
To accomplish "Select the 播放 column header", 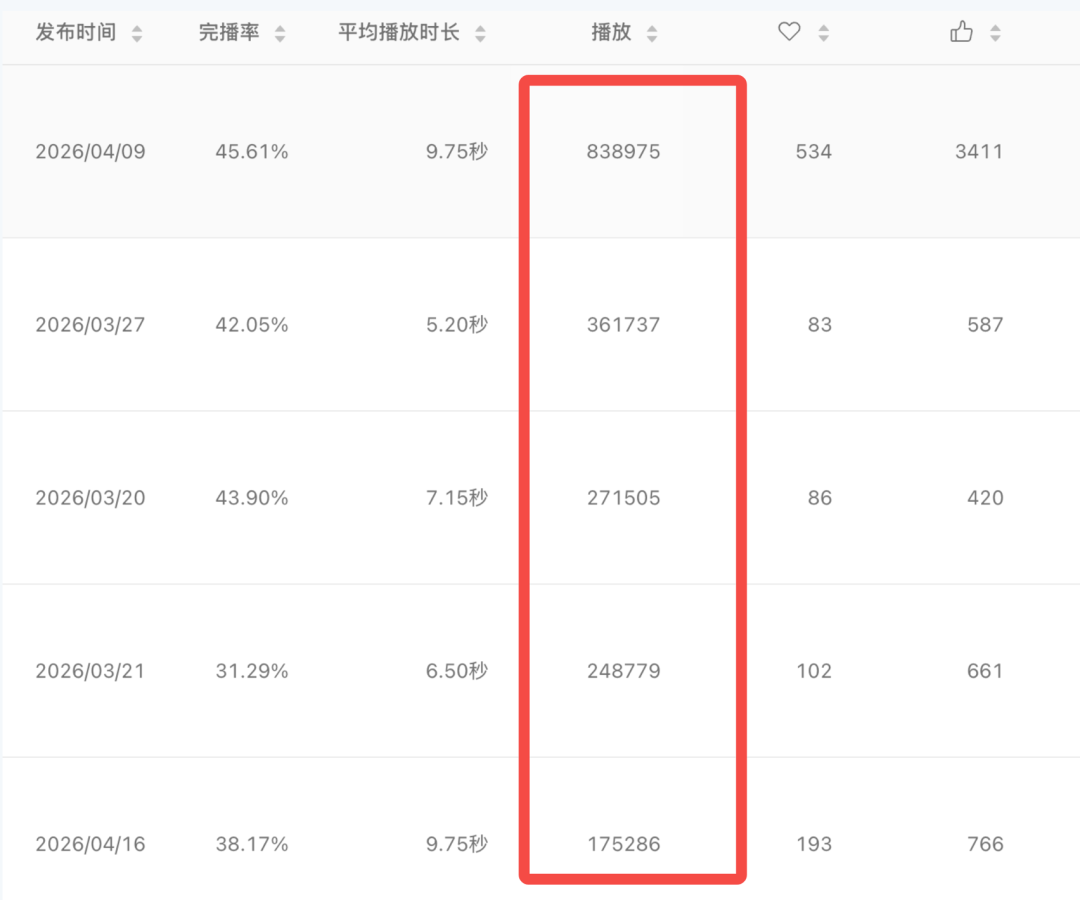I will point(611,32).
